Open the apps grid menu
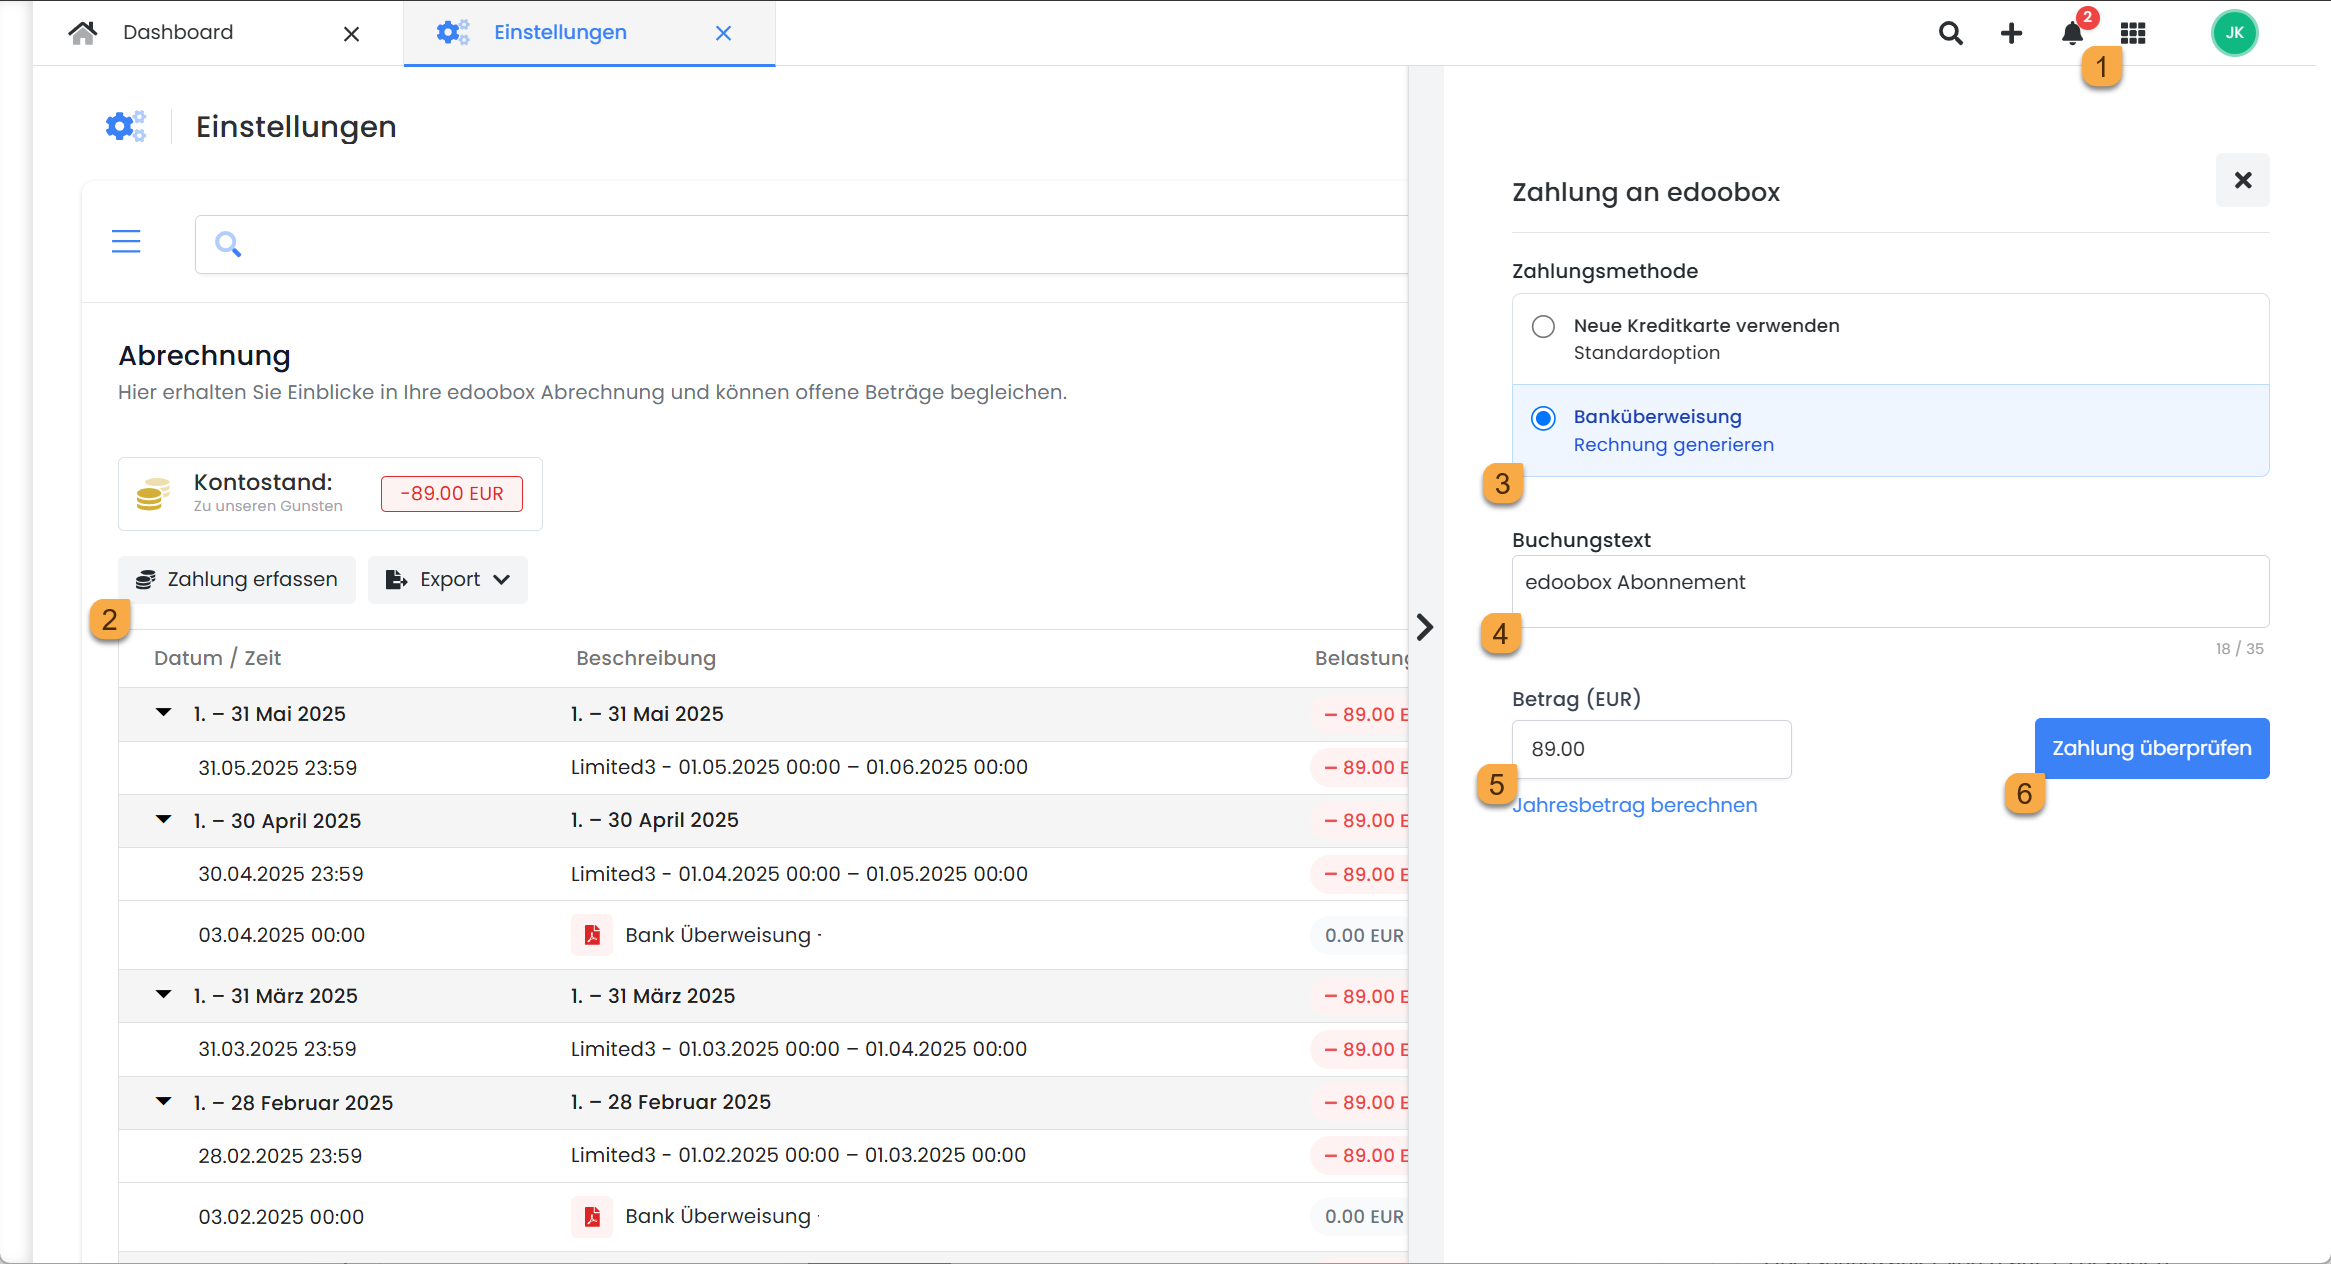The height and width of the screenshot is (1264, 2331). [x=2133, y=33]
